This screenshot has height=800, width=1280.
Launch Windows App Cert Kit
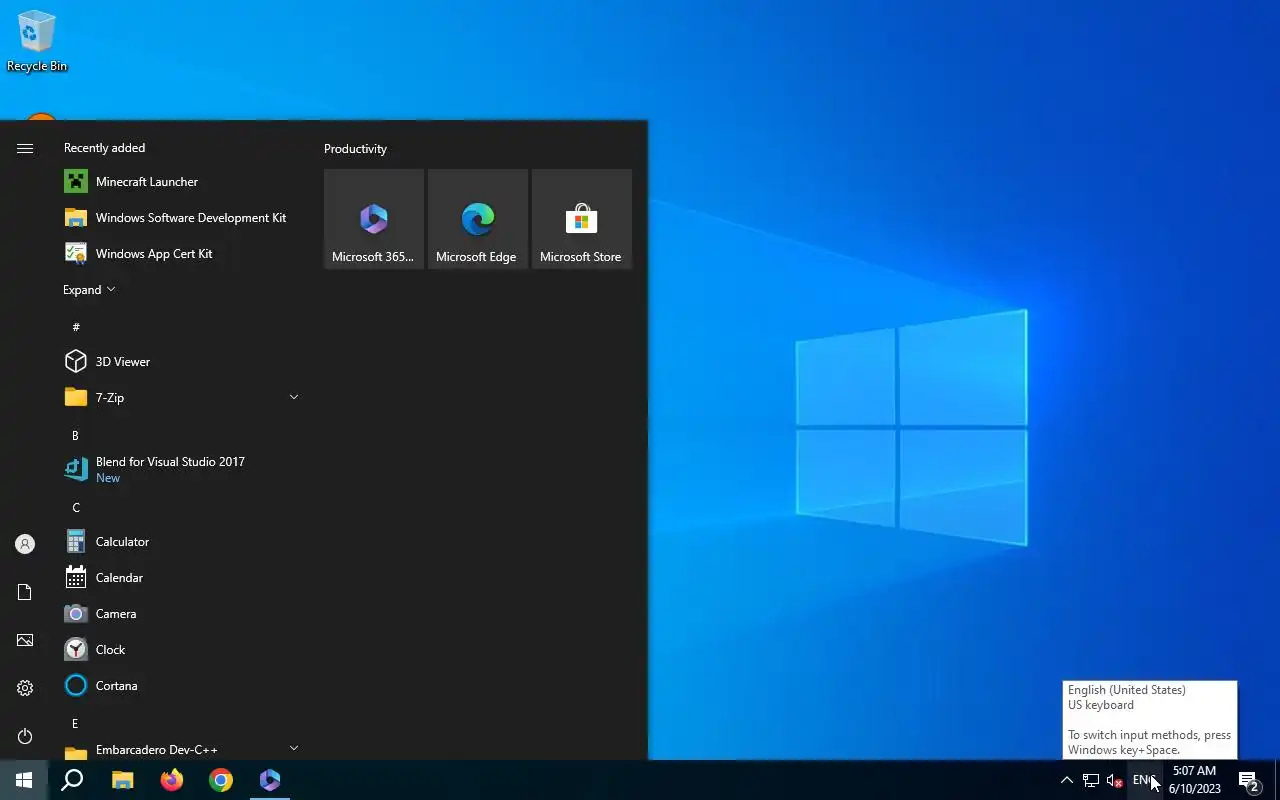click(182, 253)
